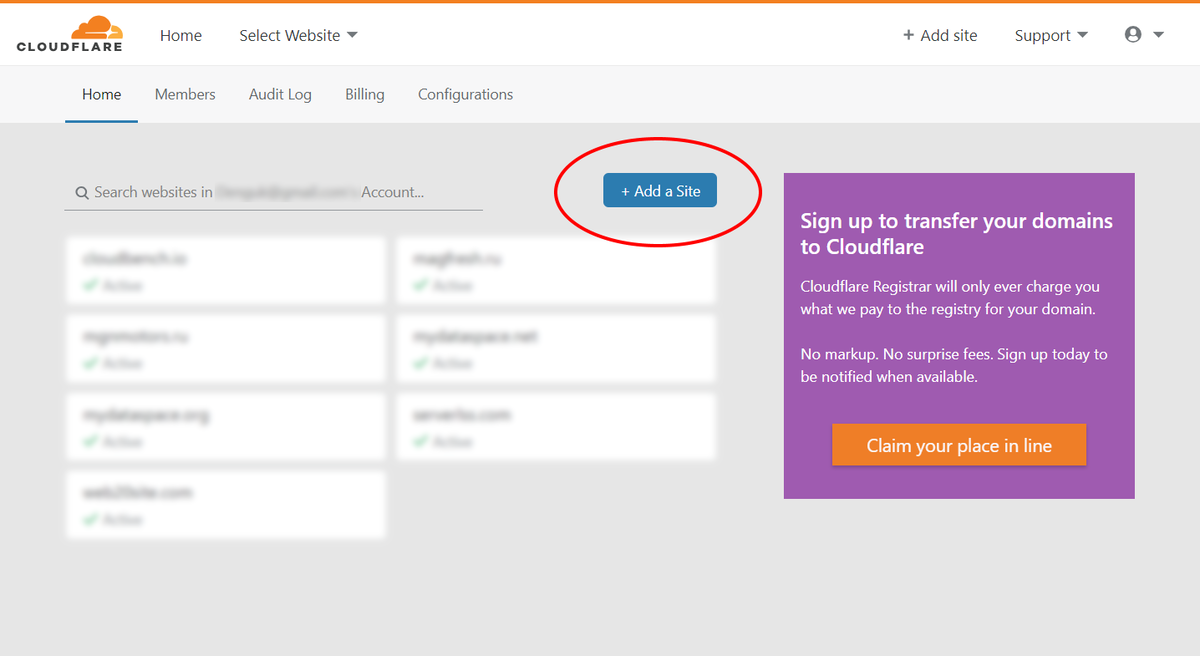The height and width of the screenshot is (656, 1200).
Task: Open the web20site.com site card
Action: tap(226, 504)
